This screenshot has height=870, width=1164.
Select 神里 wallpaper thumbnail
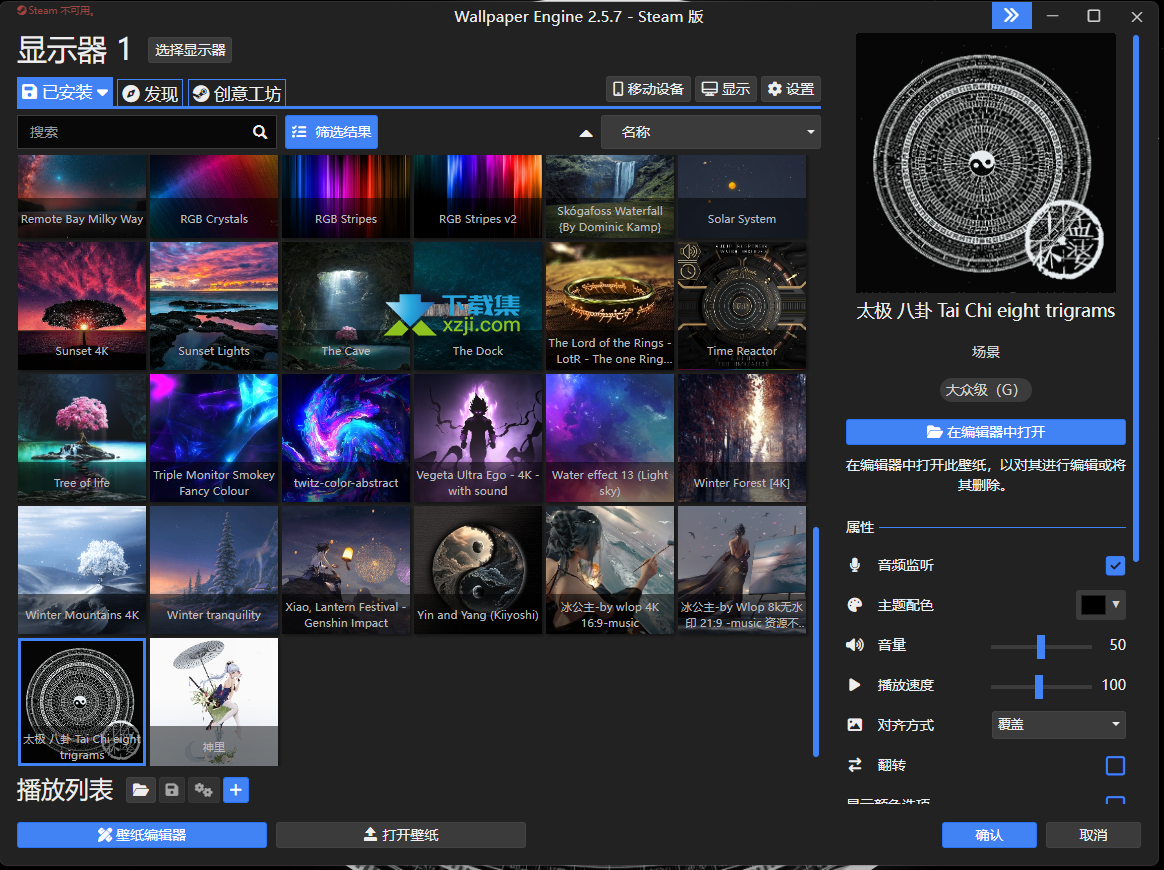[214, 701]
